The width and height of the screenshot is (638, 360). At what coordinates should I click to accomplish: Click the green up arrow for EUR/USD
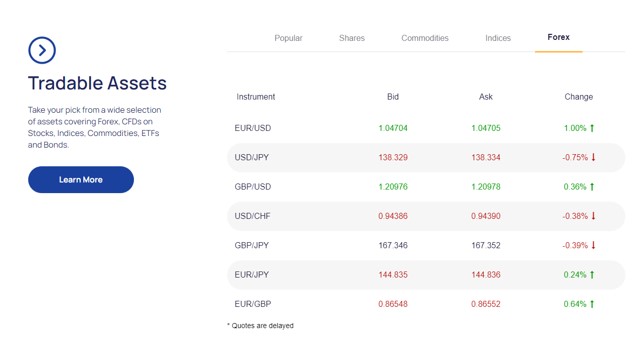pos(592,128)
